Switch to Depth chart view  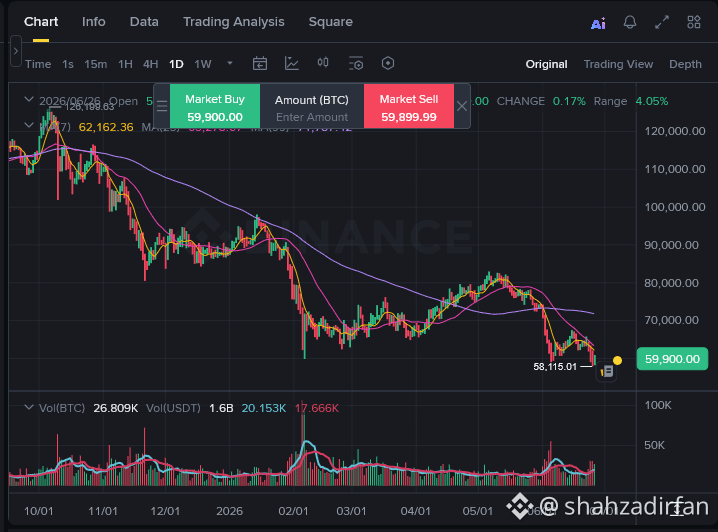685,64
